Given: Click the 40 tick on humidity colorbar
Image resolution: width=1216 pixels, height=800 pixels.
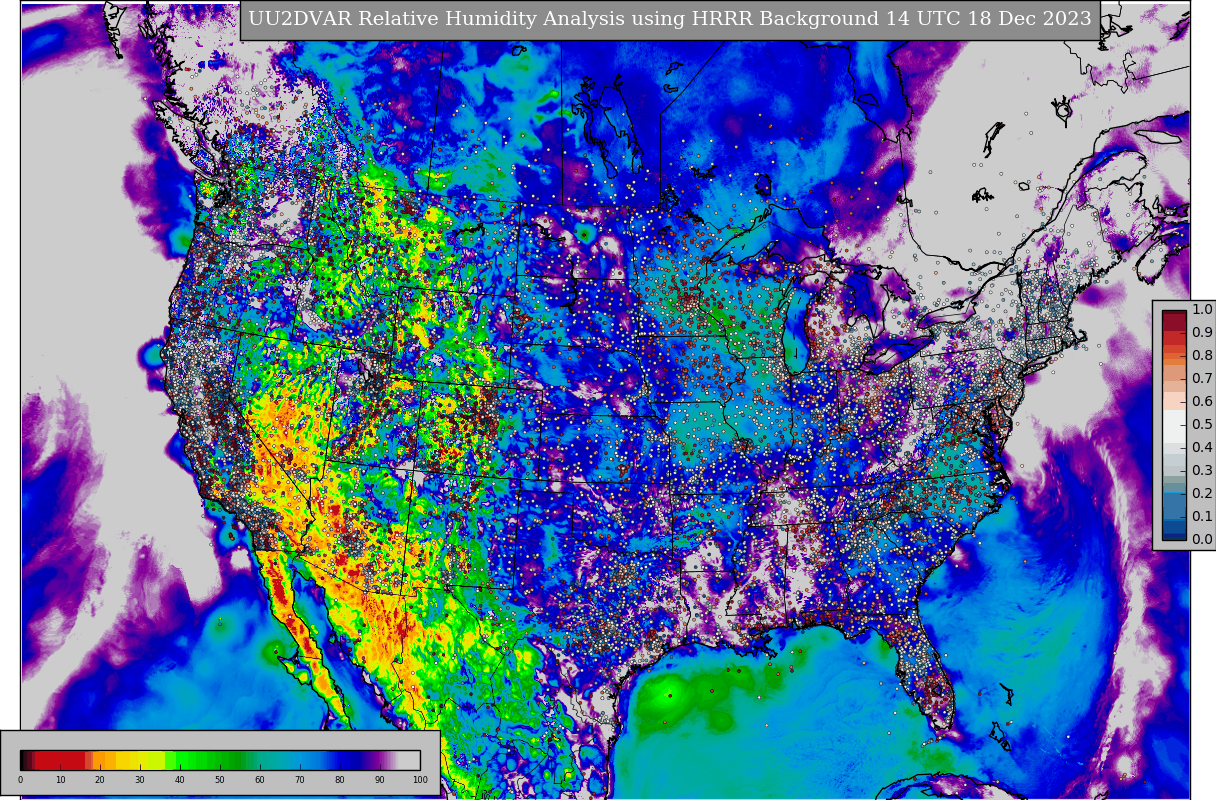Looking at the screenshot, I should [180, 780].
